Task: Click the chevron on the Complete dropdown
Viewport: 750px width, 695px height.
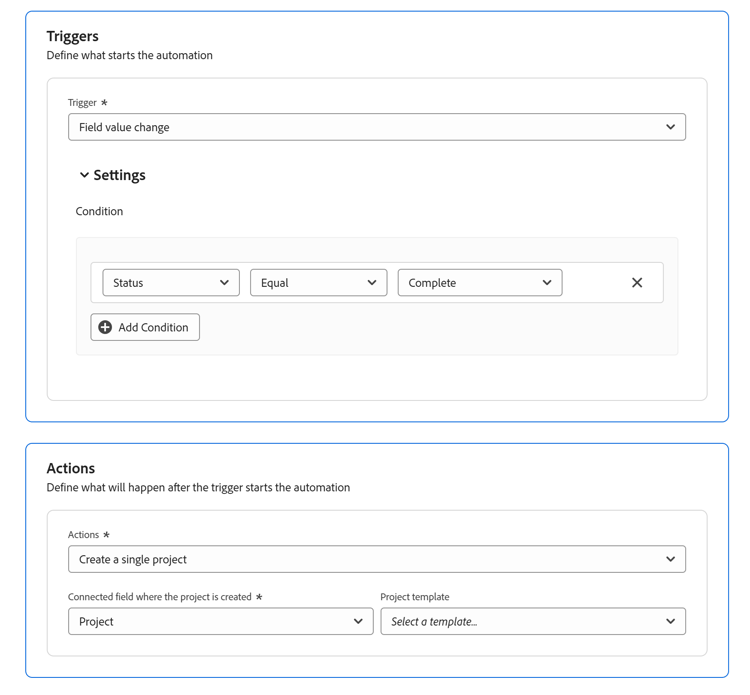Action: [x=547, y=283]
